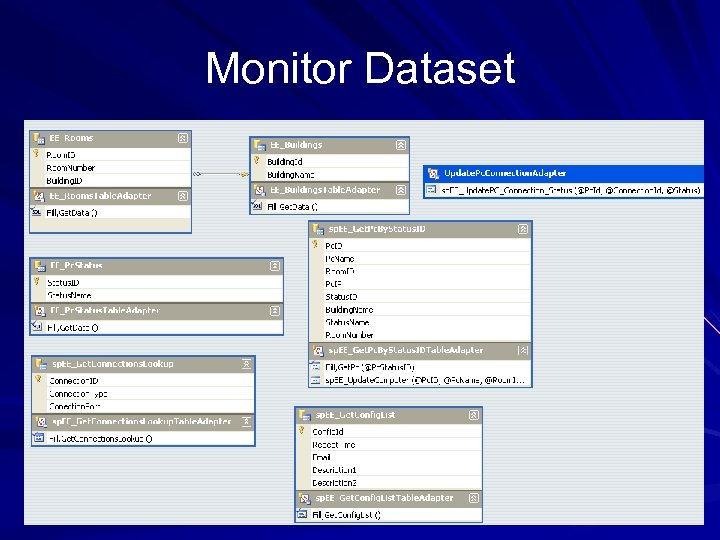Click the EE_Rooms table icon
Image resolution: width=720 pixels, height=540 pixels.
[x=39, y=138]
